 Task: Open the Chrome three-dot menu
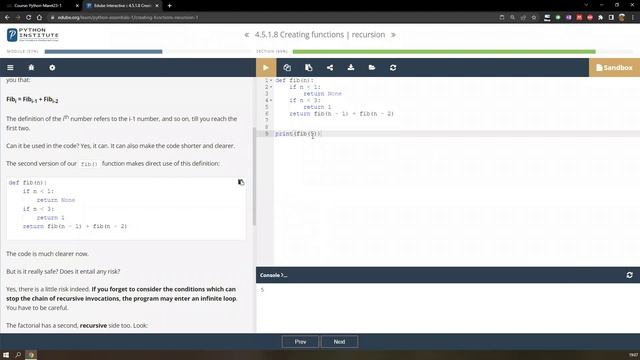[633, 18]
